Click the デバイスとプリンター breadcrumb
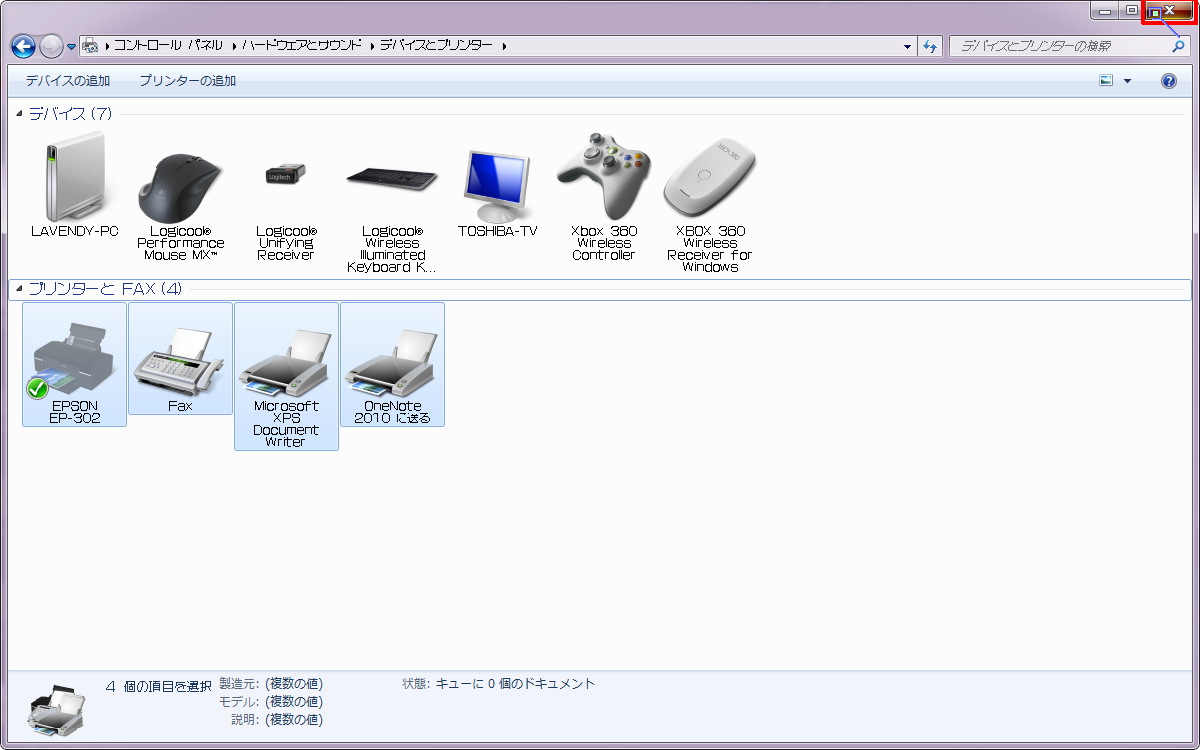The image size is (1200, 750). (x=436, y=46)
